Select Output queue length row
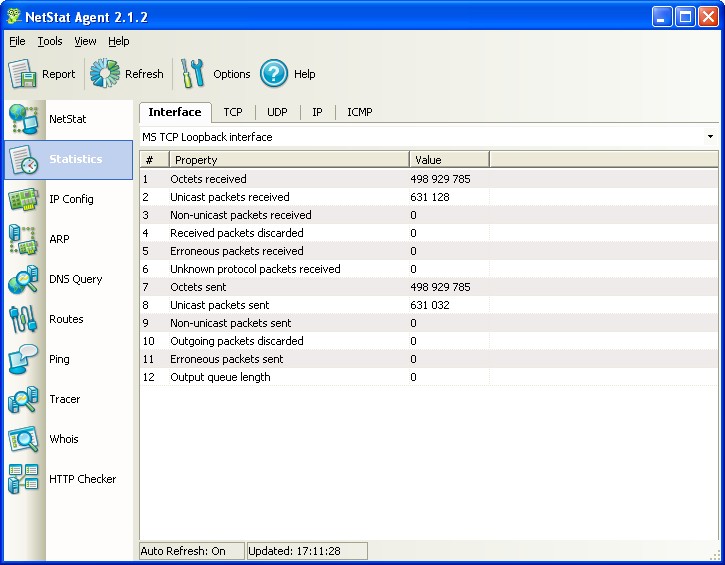 429,377
